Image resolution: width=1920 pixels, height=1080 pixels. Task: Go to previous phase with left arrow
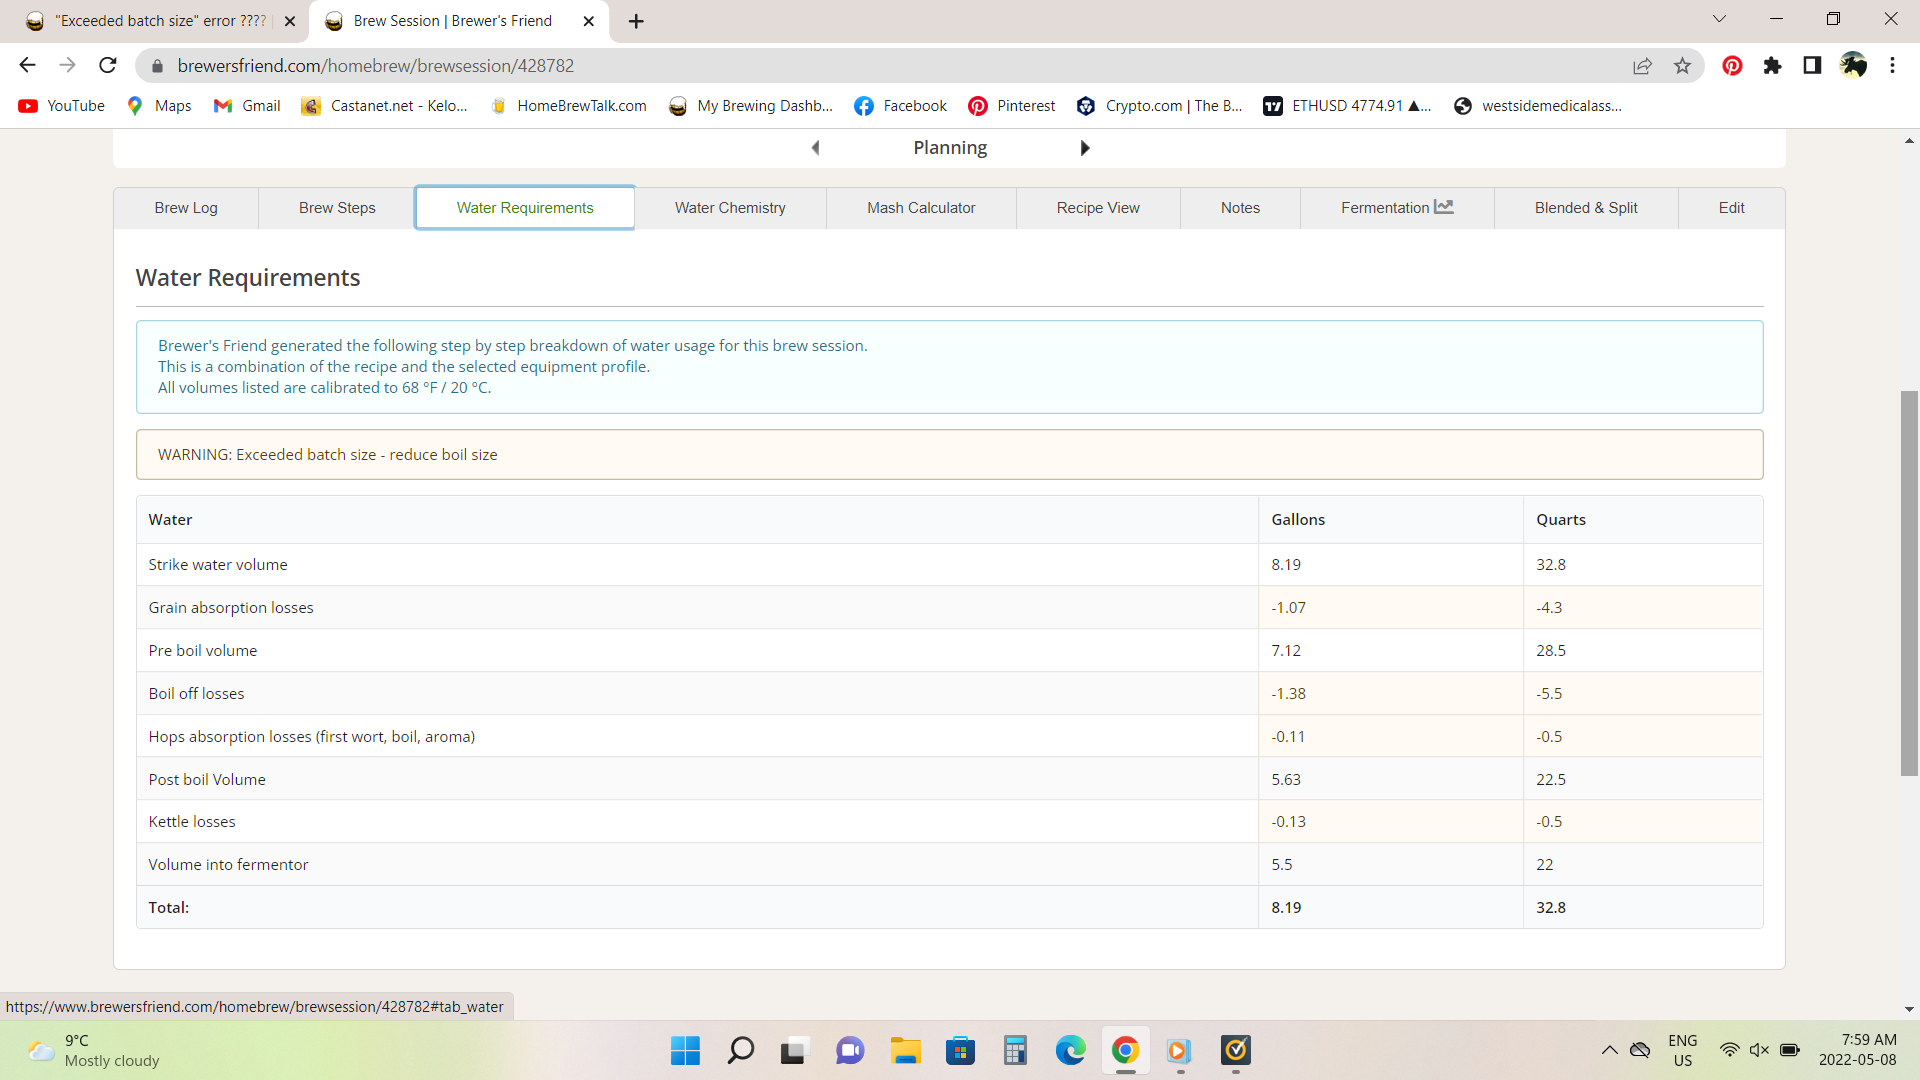point(815,148)
